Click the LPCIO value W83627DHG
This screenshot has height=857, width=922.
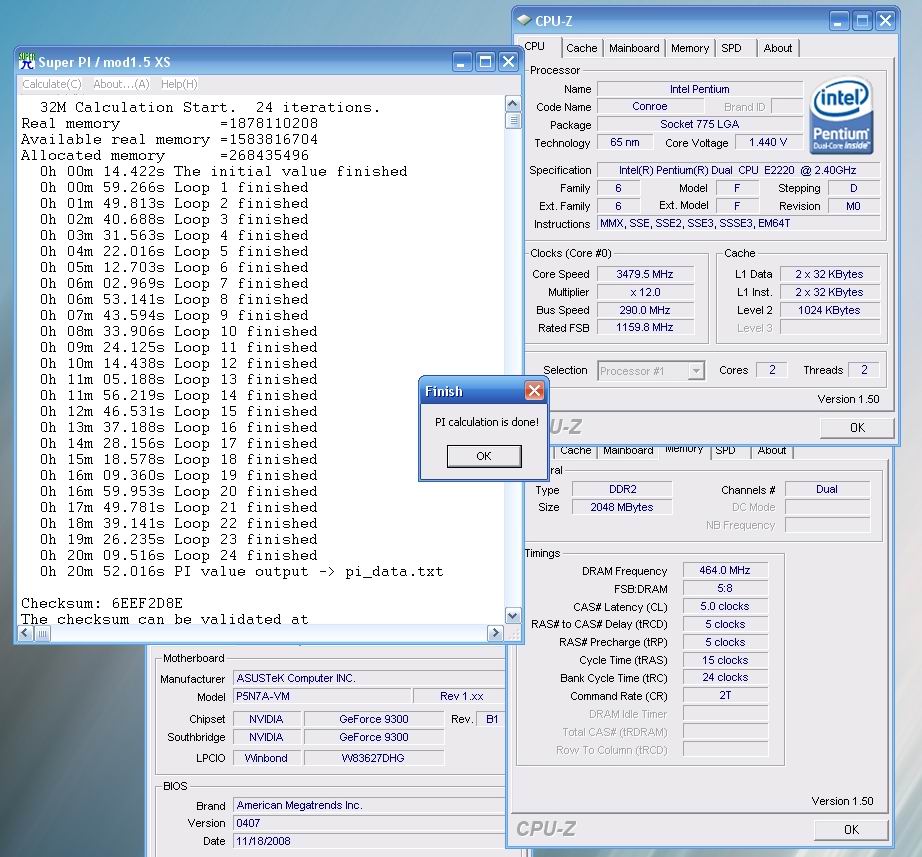coord(373,758)
